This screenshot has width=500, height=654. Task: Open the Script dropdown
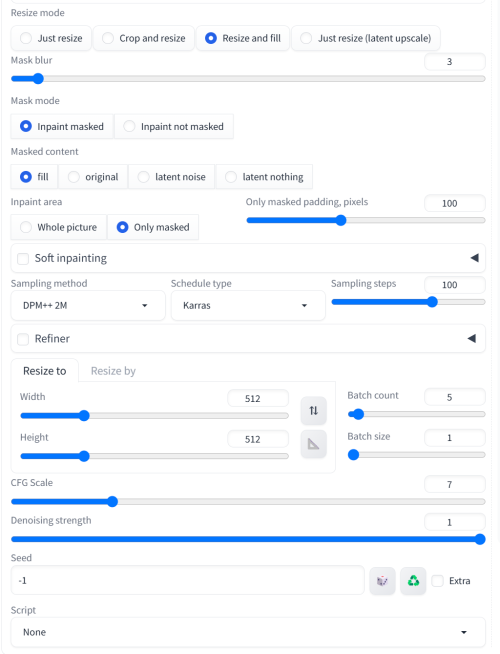(248, 632)
